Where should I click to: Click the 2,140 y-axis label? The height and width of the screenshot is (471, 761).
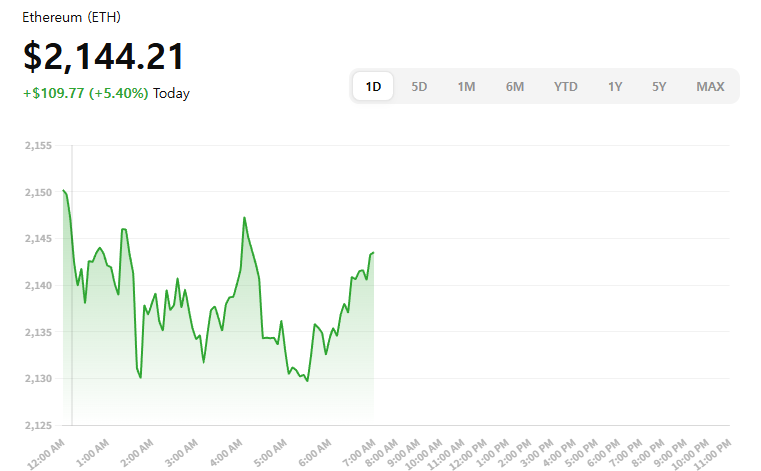click(x=37, y=285)
